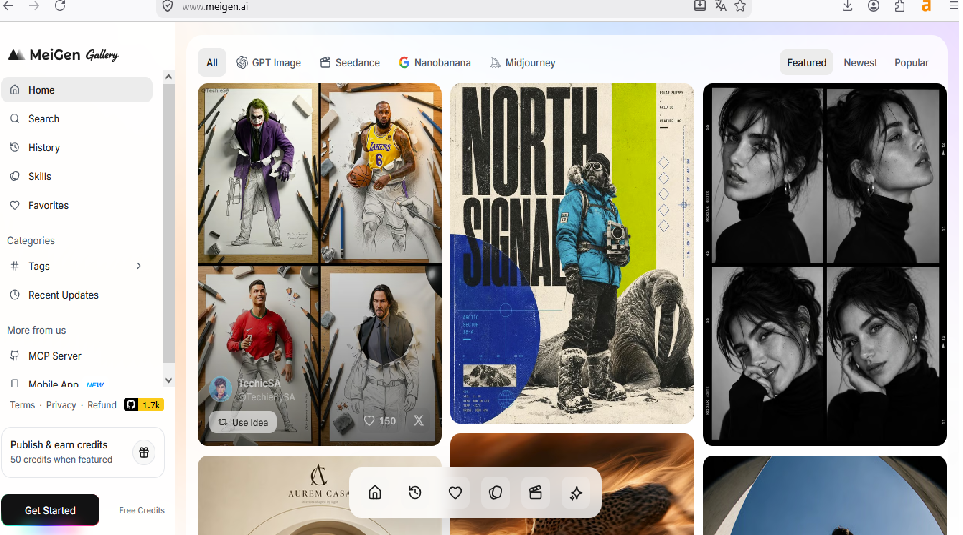Click the sidebar scroll down arrow
This screenshot has height=535, width=963.
click(168, 381)
